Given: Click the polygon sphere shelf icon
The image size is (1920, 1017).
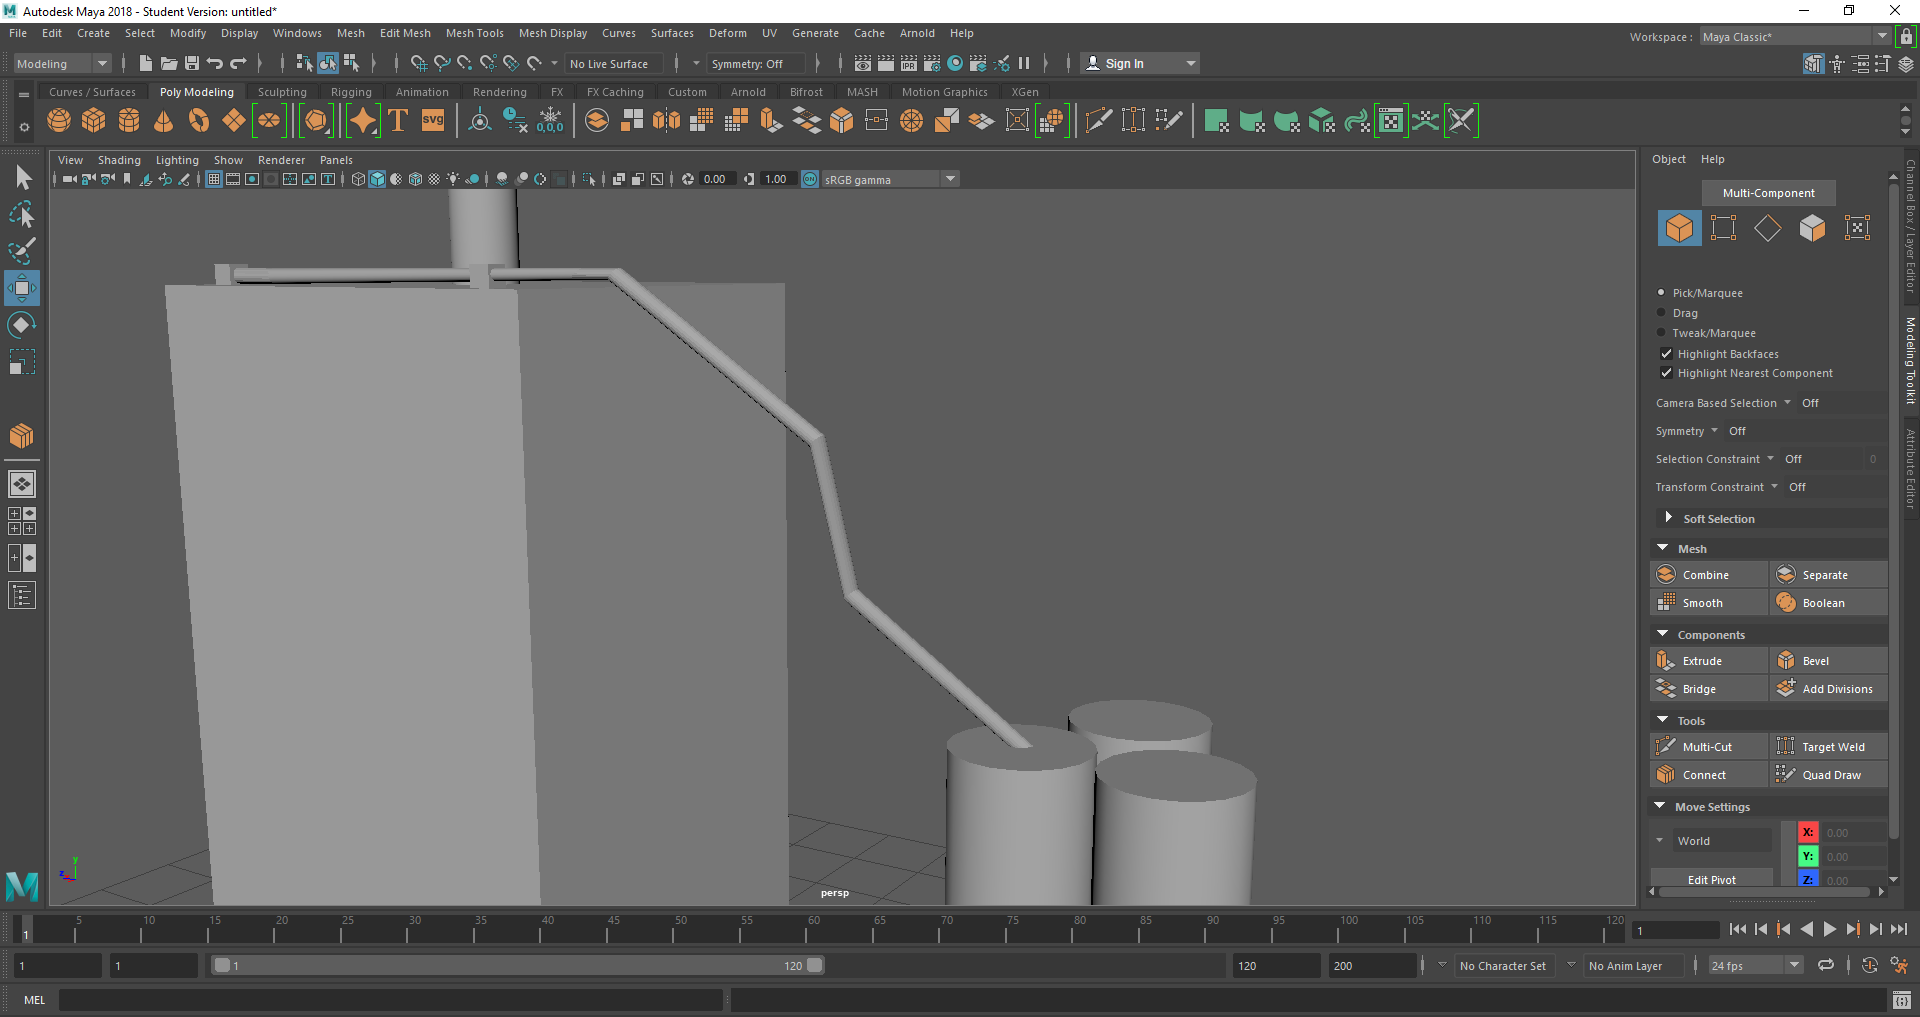Looking at the screenshot, I should pos(59,121).
